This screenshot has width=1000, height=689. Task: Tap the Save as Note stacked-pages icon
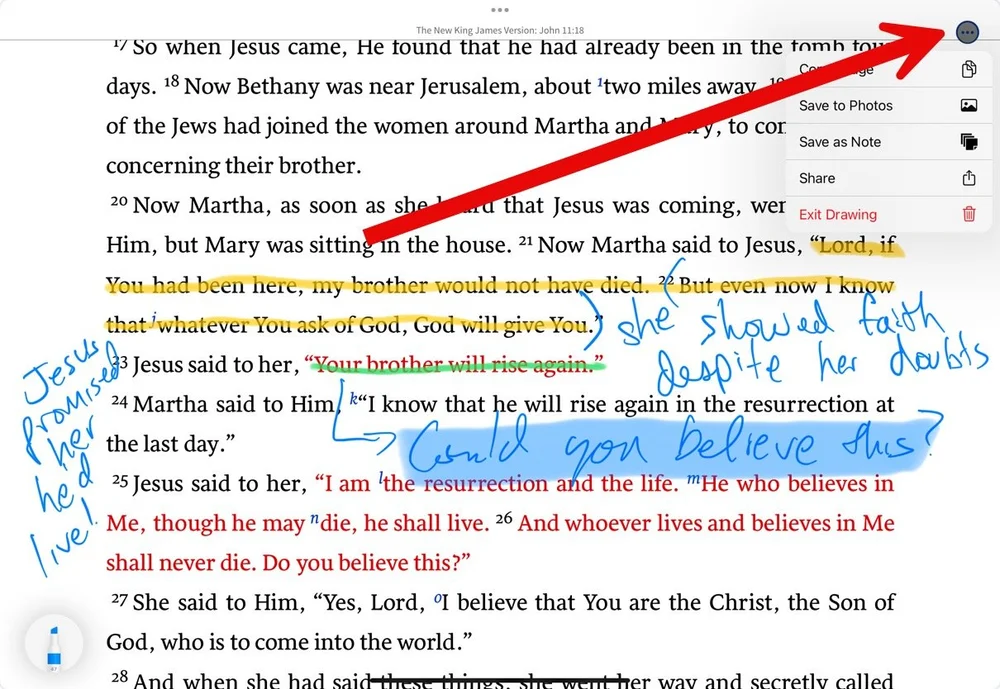point(969,142)
